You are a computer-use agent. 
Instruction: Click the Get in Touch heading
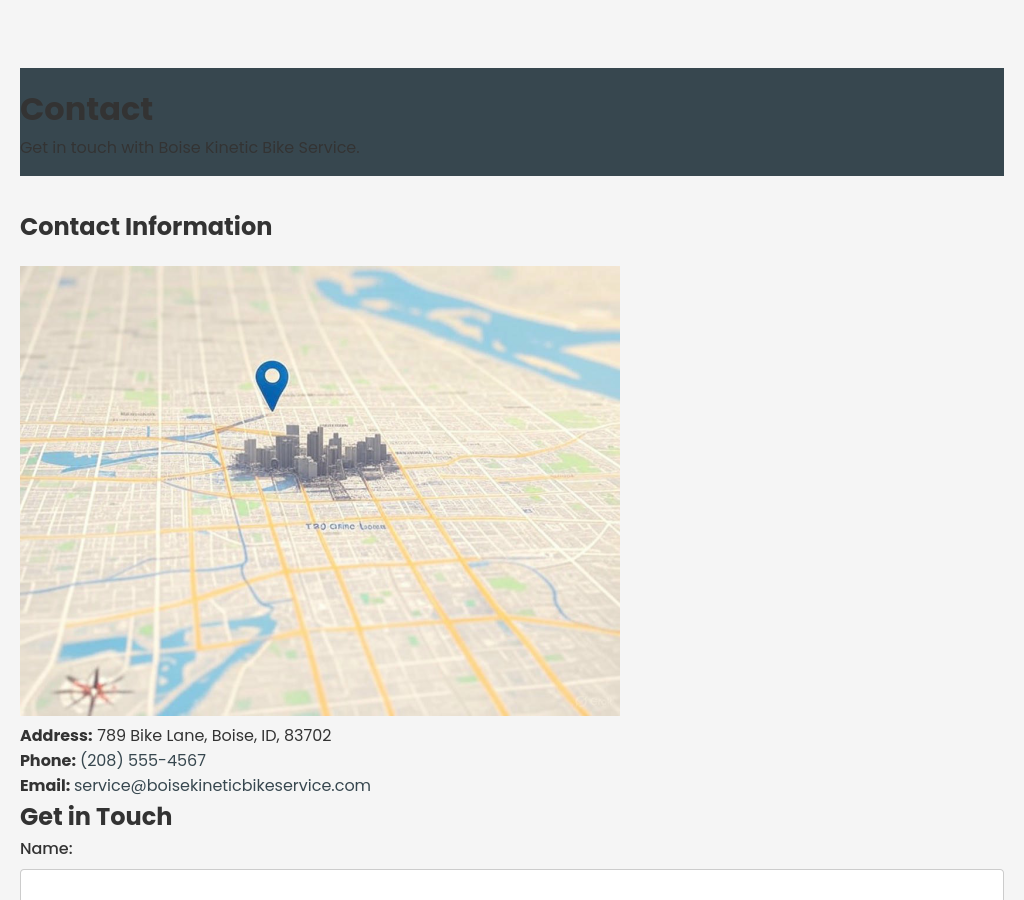click(96, 817)
